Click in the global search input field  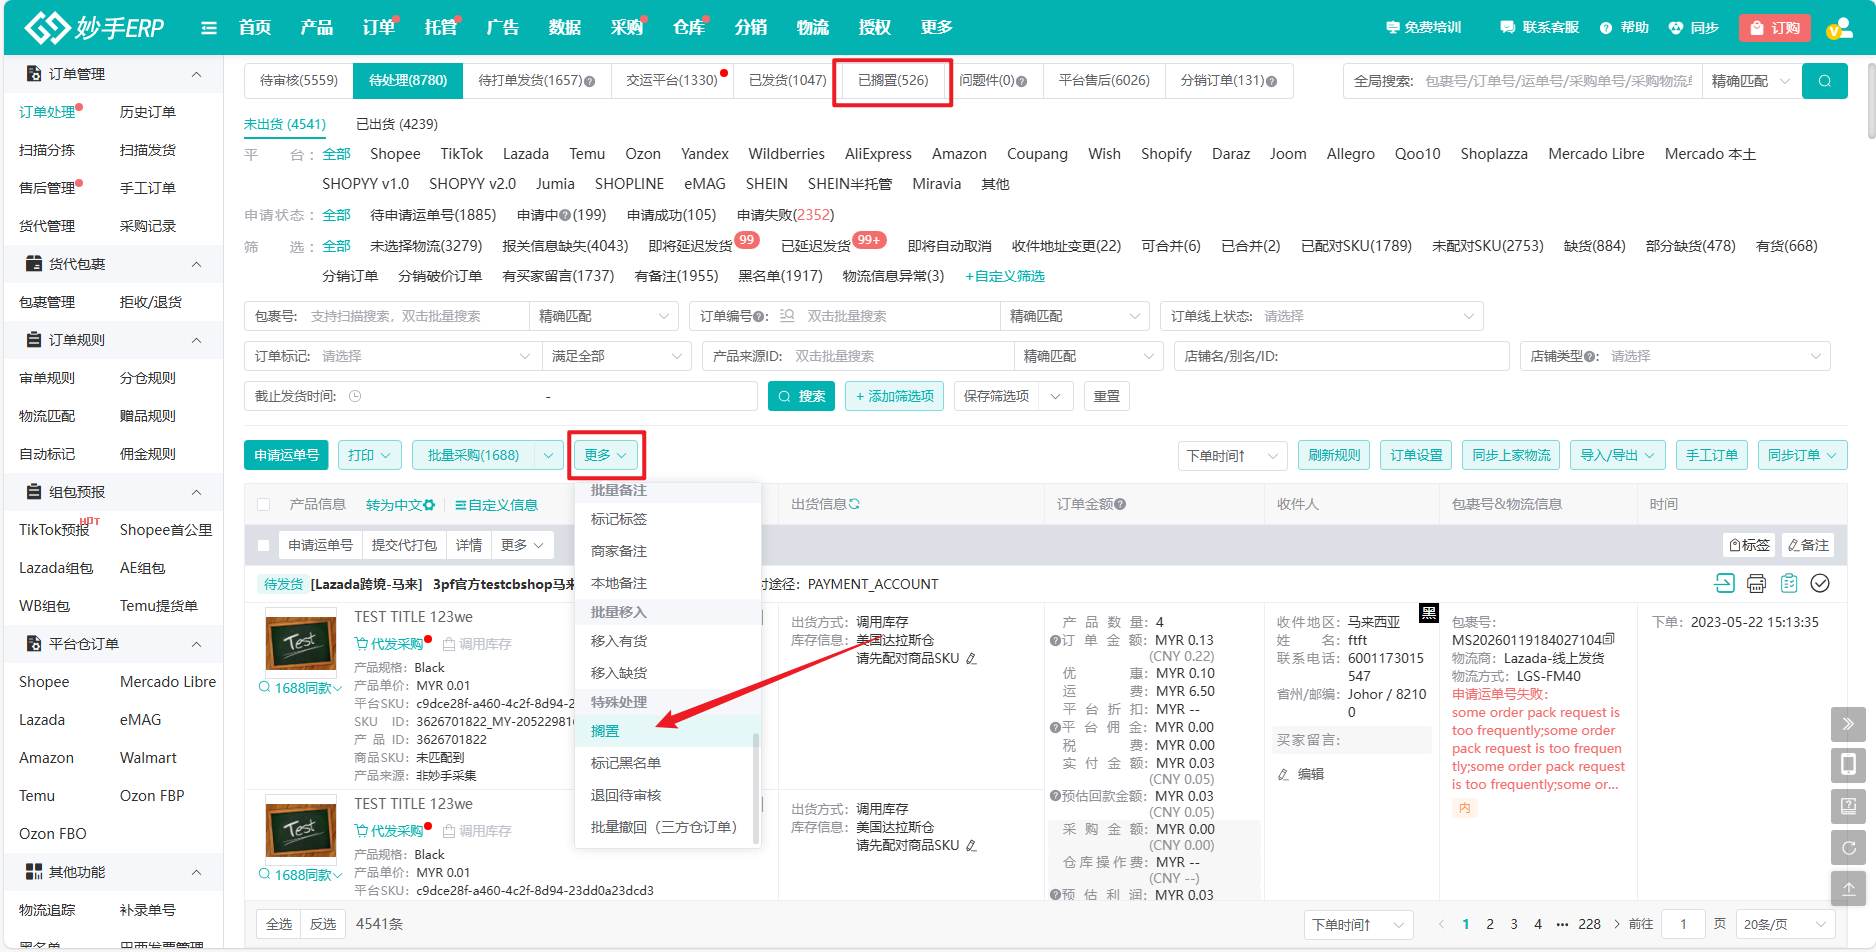pyautogui.click(x=1557, y=81)
